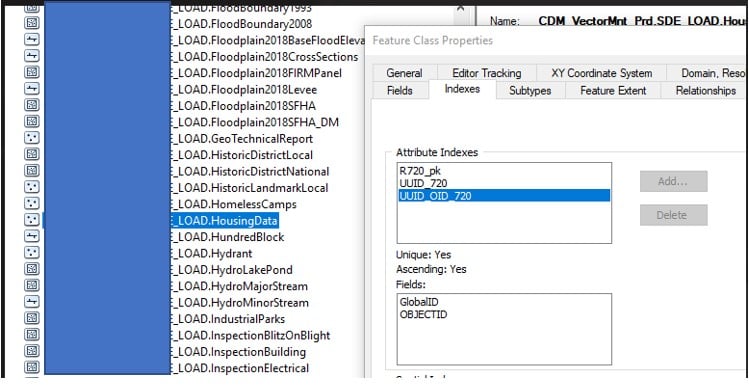749x386 pixels.
Task: Click the line icon beside Floodplain2018BaseFloodEleva
Action: [x=32, y=40]
